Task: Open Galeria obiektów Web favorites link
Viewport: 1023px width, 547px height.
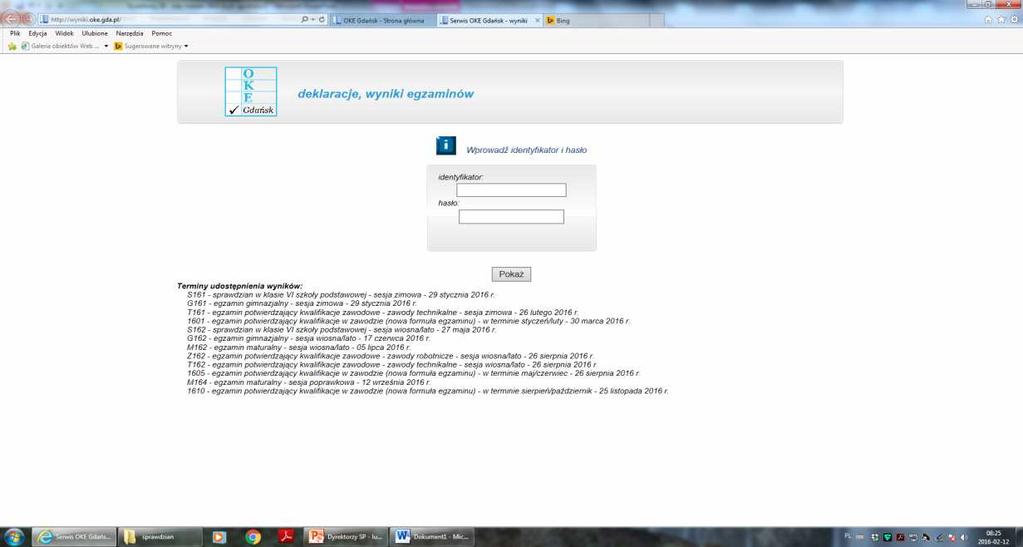Action: 60,46
